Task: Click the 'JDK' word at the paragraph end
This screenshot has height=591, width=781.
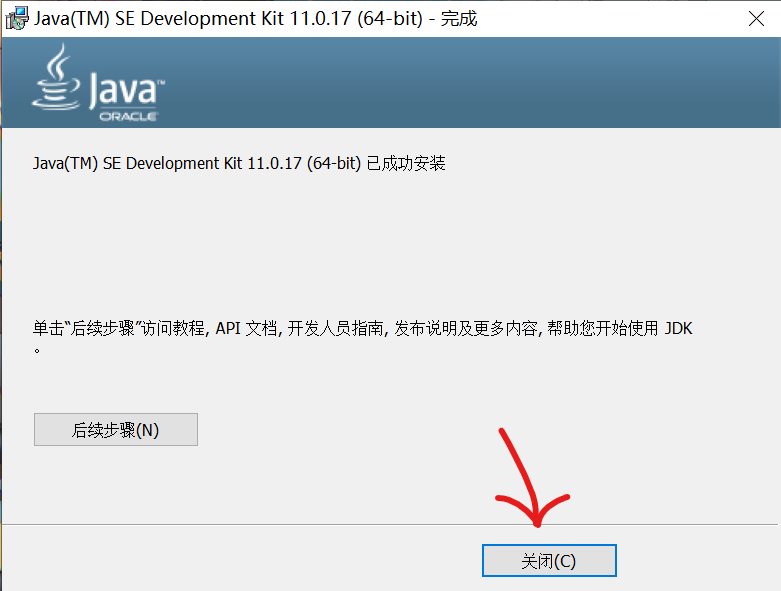Action: pyautogui.click(x=678, y=329)
